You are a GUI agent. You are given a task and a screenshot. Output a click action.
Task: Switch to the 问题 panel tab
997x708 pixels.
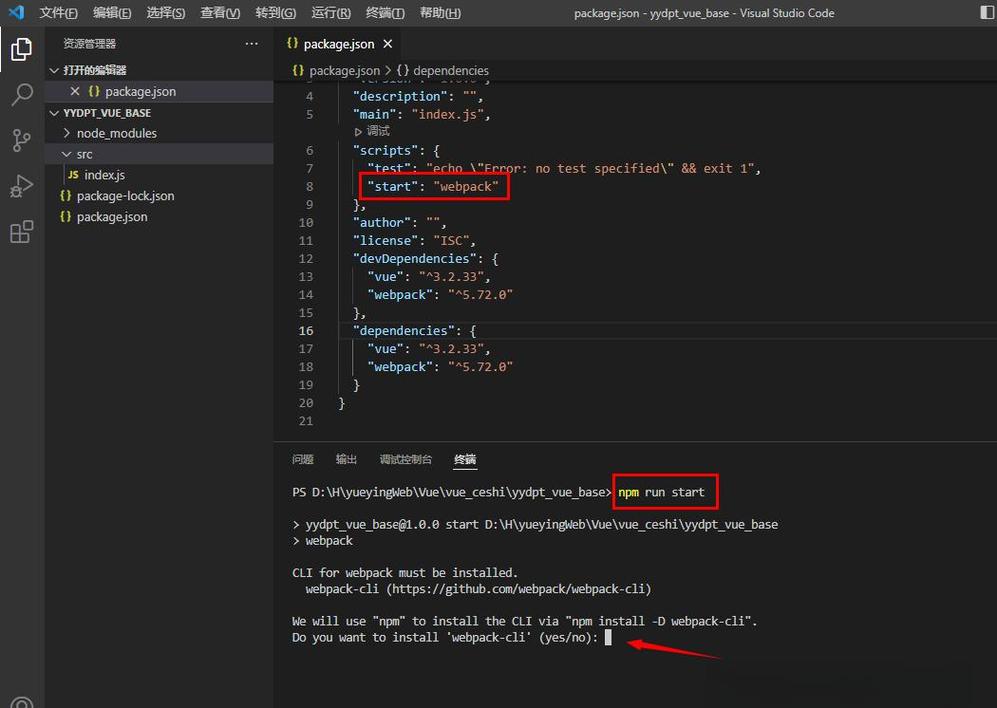[303, 459]
